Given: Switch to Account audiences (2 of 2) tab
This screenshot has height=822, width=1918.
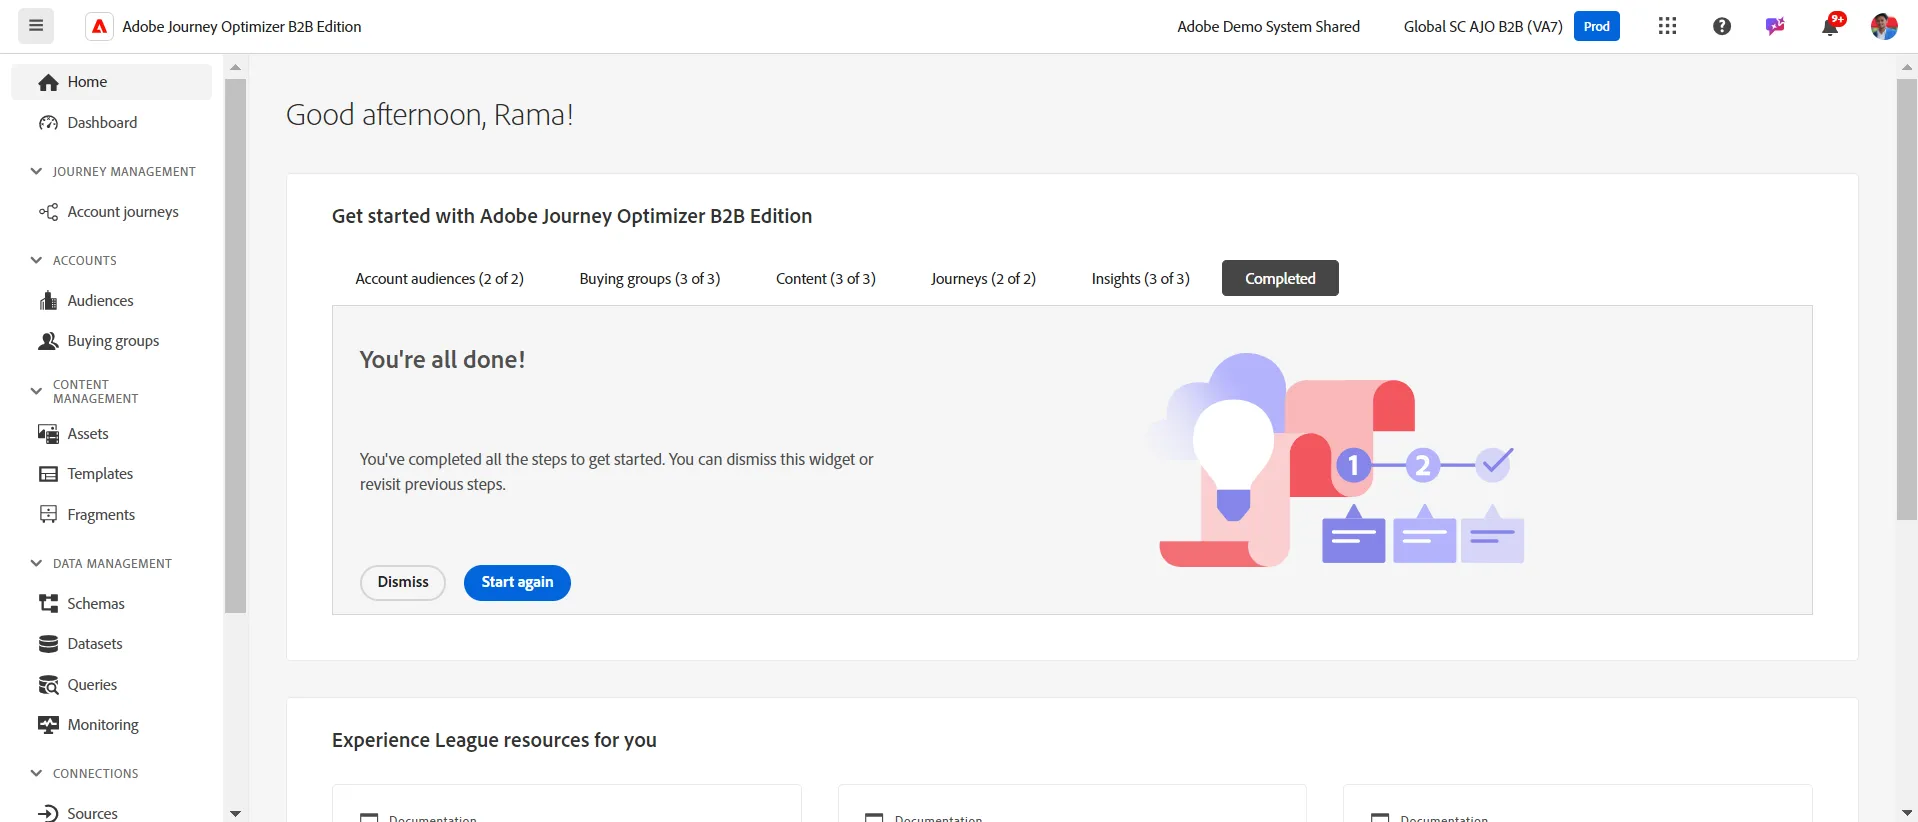Looking at the screenshot, I should coord(439,279).
